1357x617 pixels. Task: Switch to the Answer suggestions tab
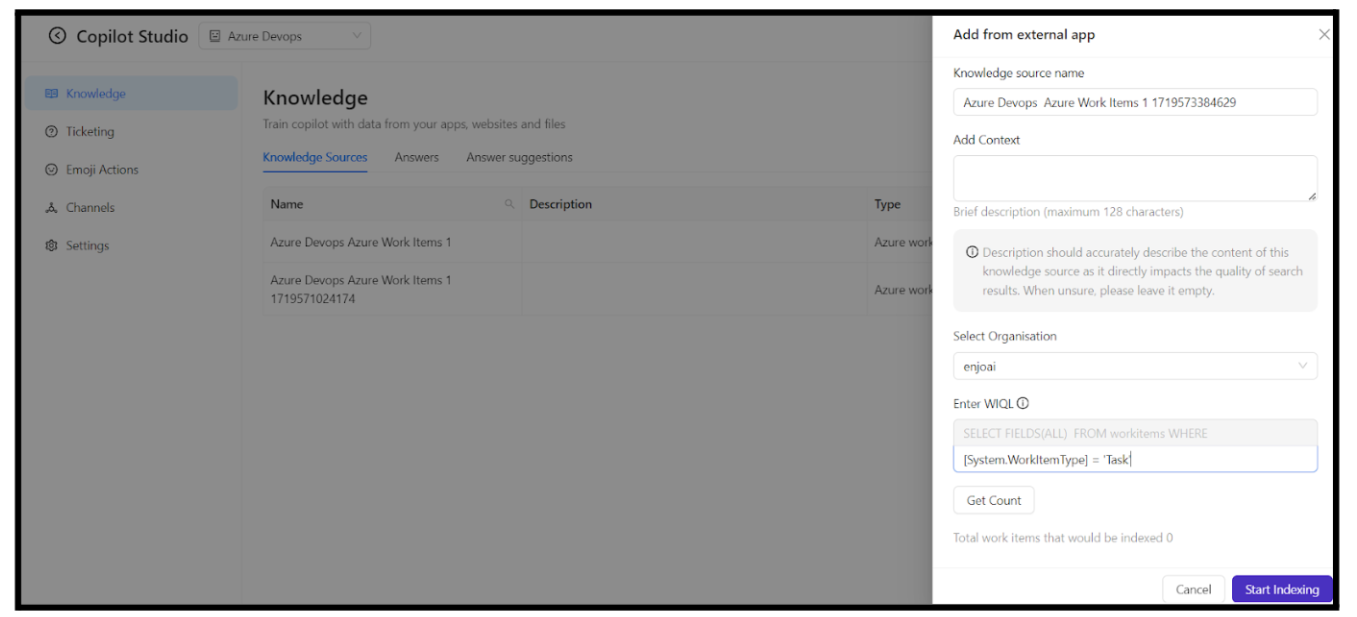click(519, 158)
